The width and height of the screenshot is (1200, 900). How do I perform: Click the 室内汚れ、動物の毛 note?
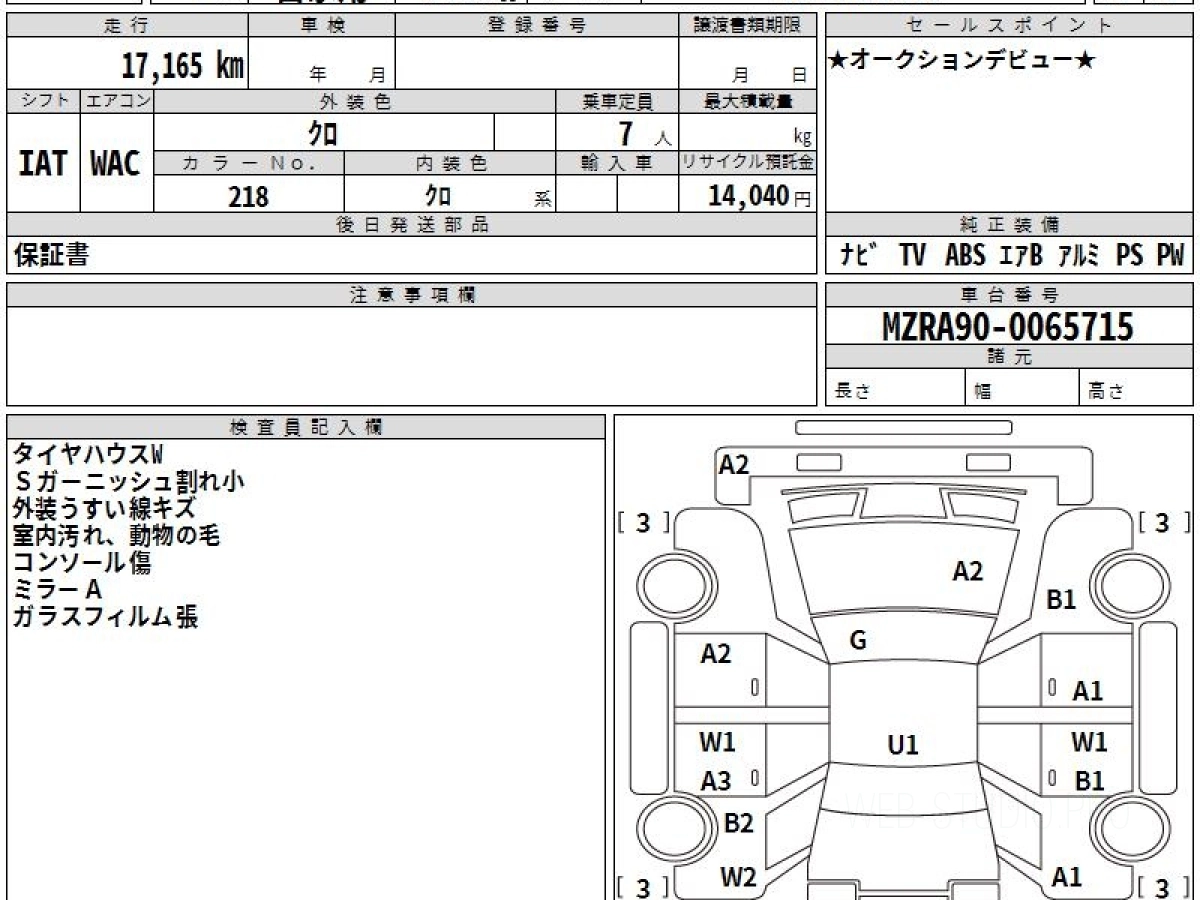click(x=115, y=535)
